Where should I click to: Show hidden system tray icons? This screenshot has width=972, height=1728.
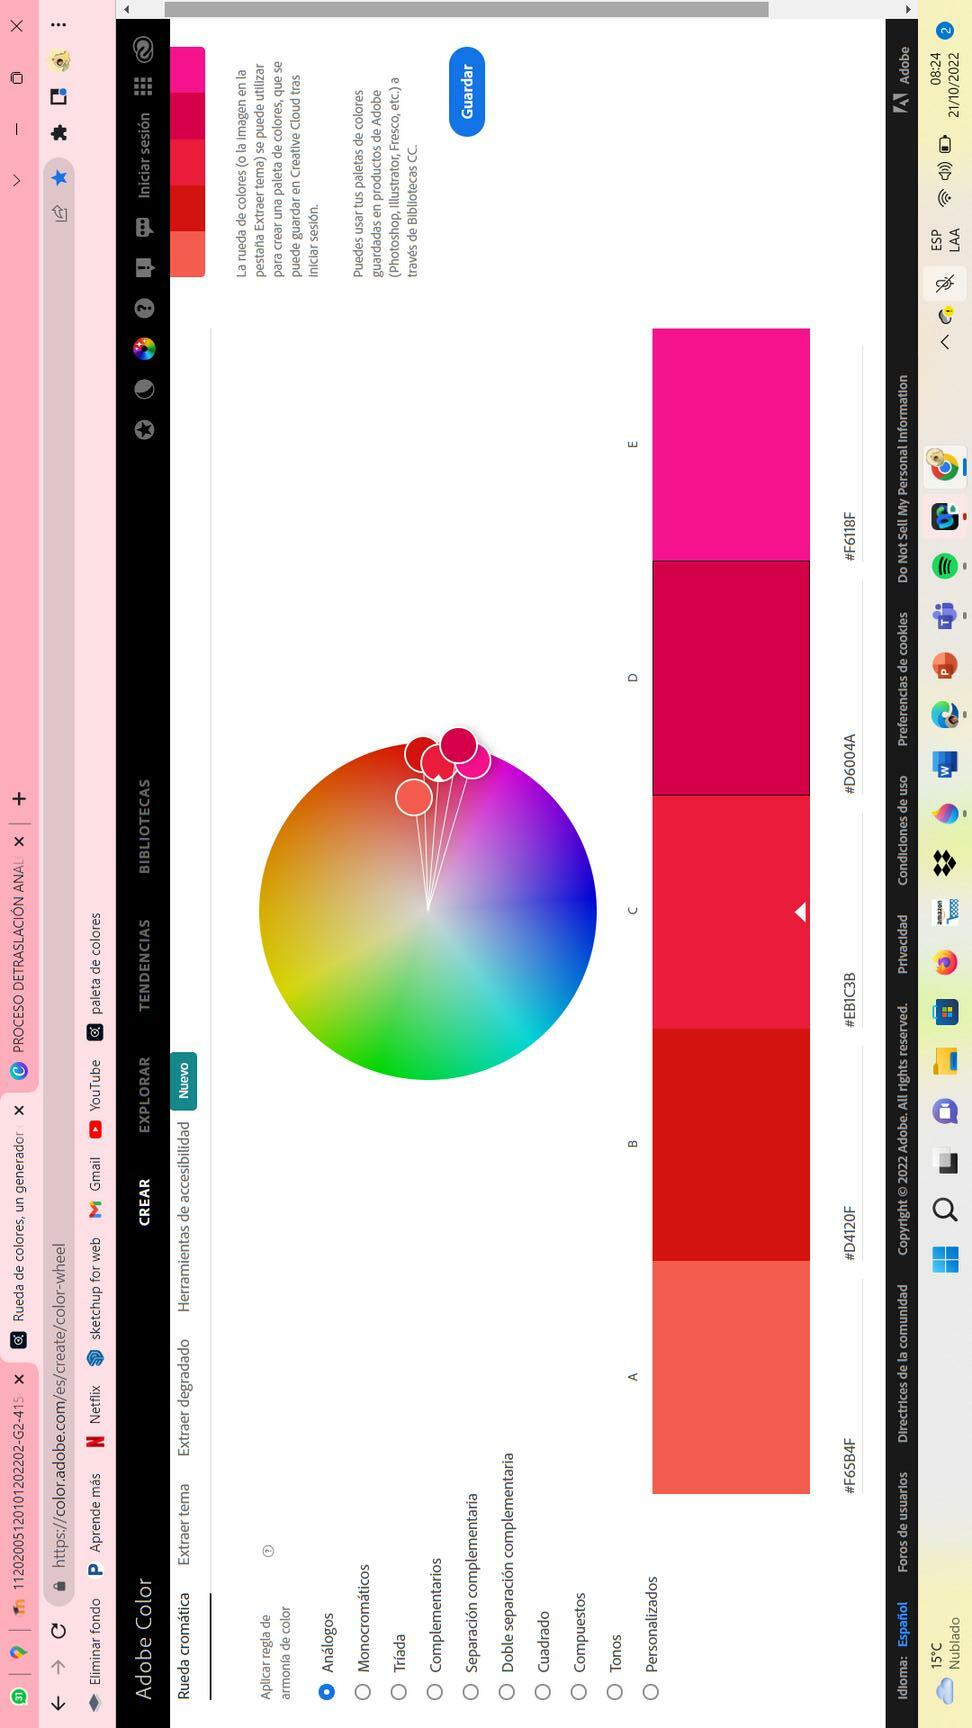[945, 342]
